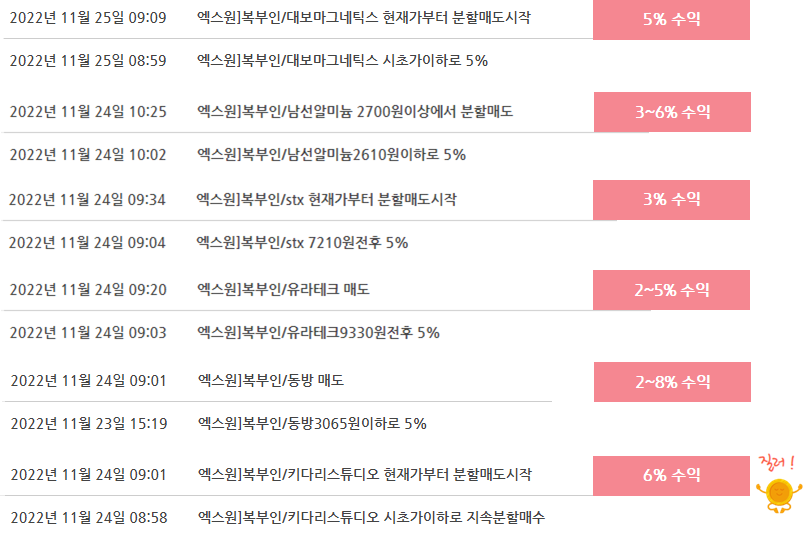
Task: Open the 동방3065원이하로 5% message
Action: tap(312, 424)
